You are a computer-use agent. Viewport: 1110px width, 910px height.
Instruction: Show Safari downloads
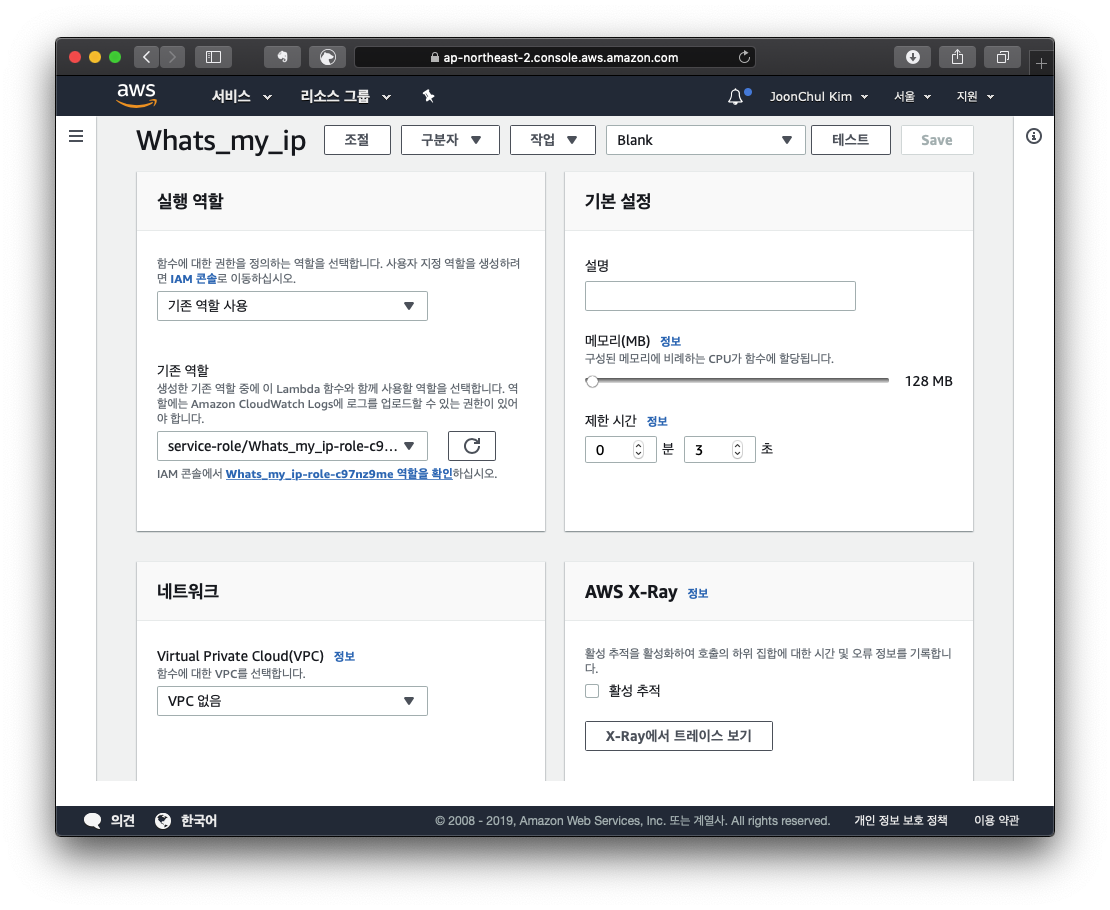912,57
